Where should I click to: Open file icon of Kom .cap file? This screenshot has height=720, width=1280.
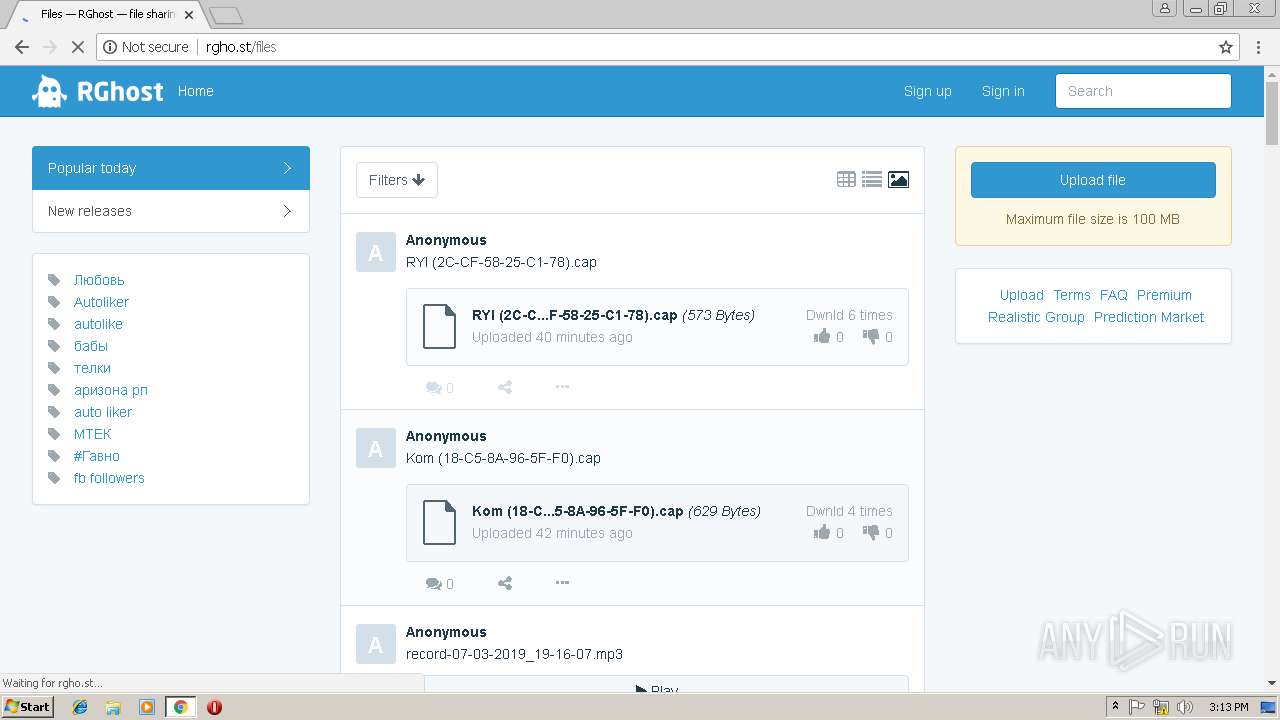click(x=439, y=522)
